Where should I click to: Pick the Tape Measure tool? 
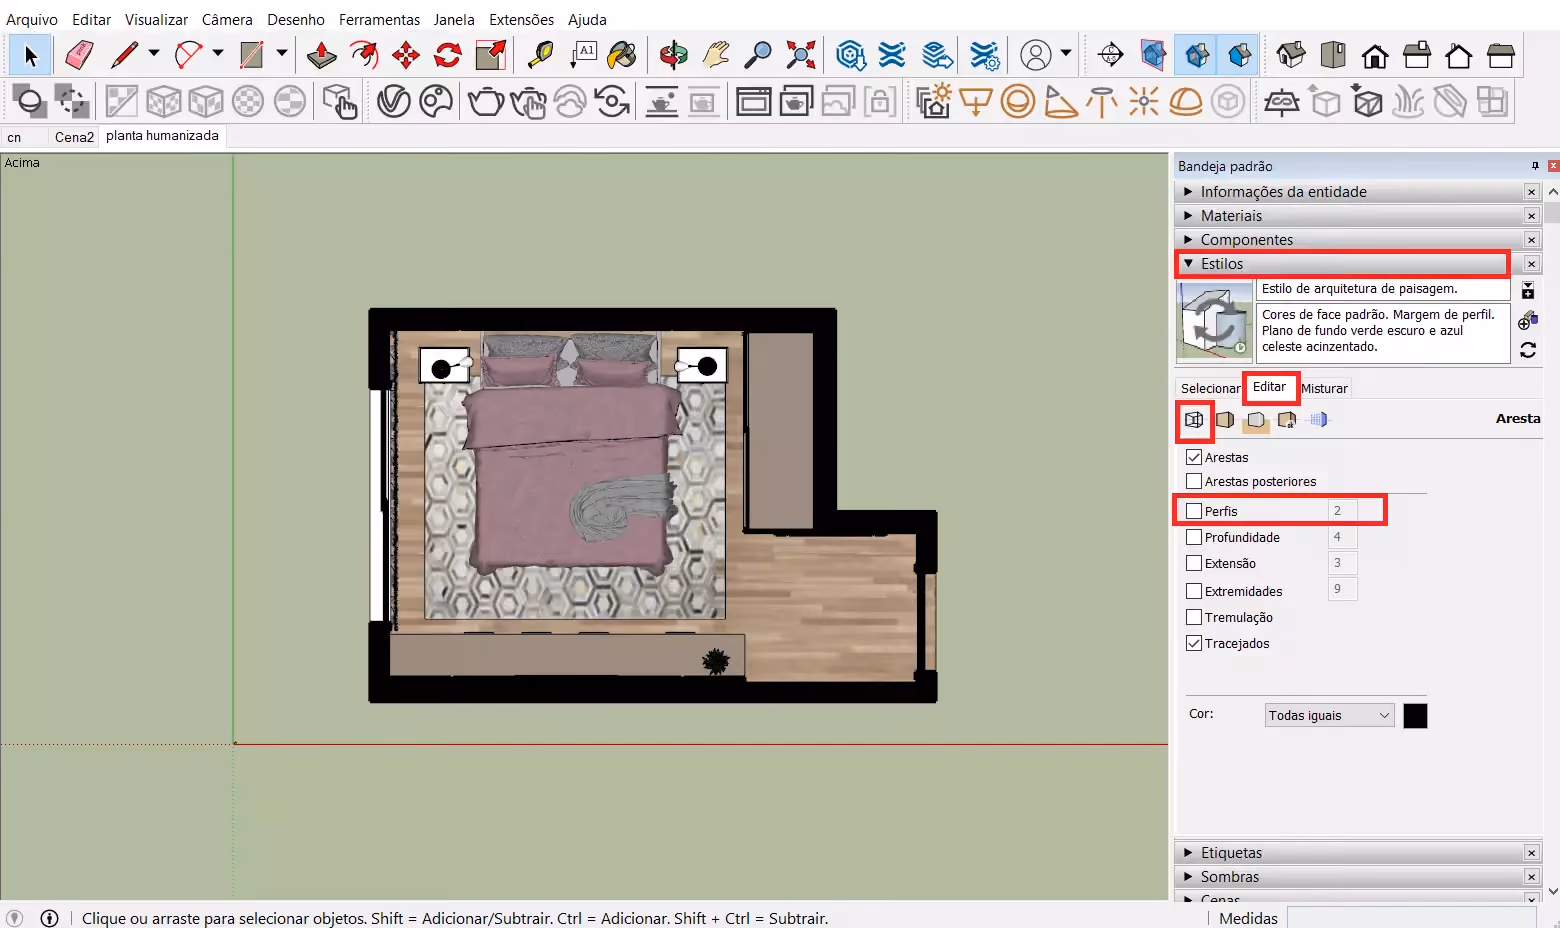(x=540, y=55)
